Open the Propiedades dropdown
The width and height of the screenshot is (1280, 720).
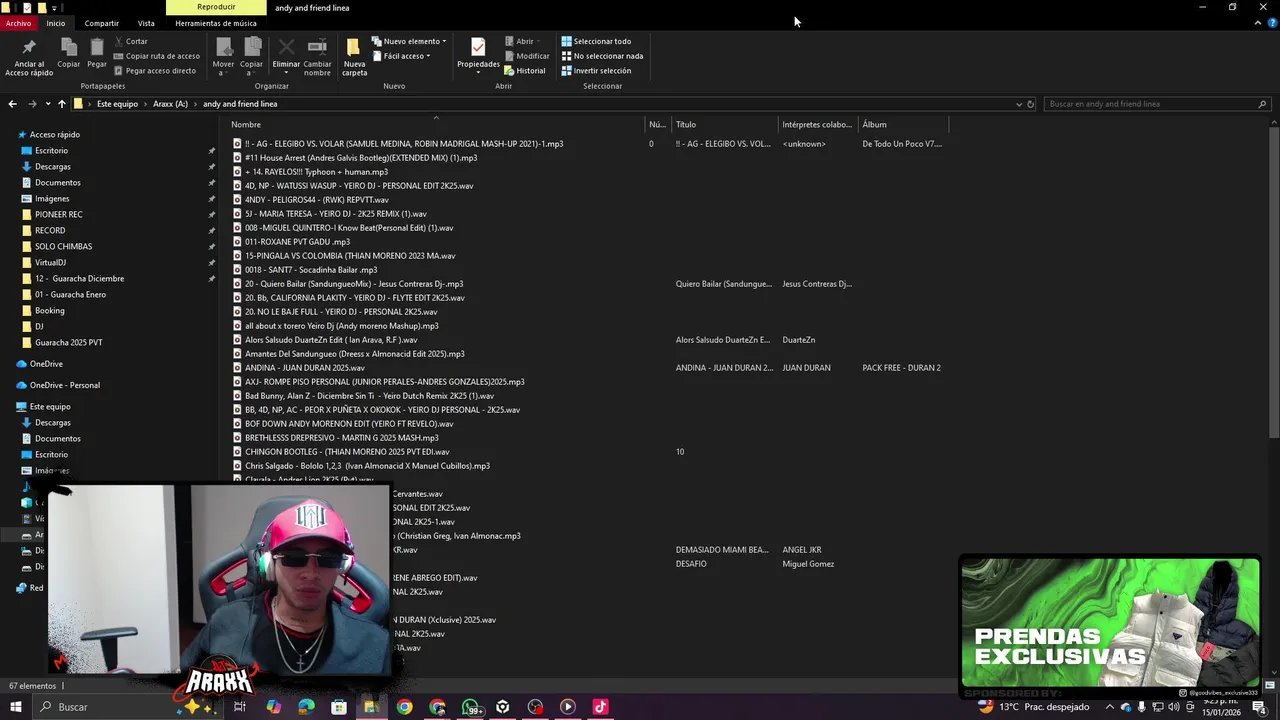click(x=478, y=57)
